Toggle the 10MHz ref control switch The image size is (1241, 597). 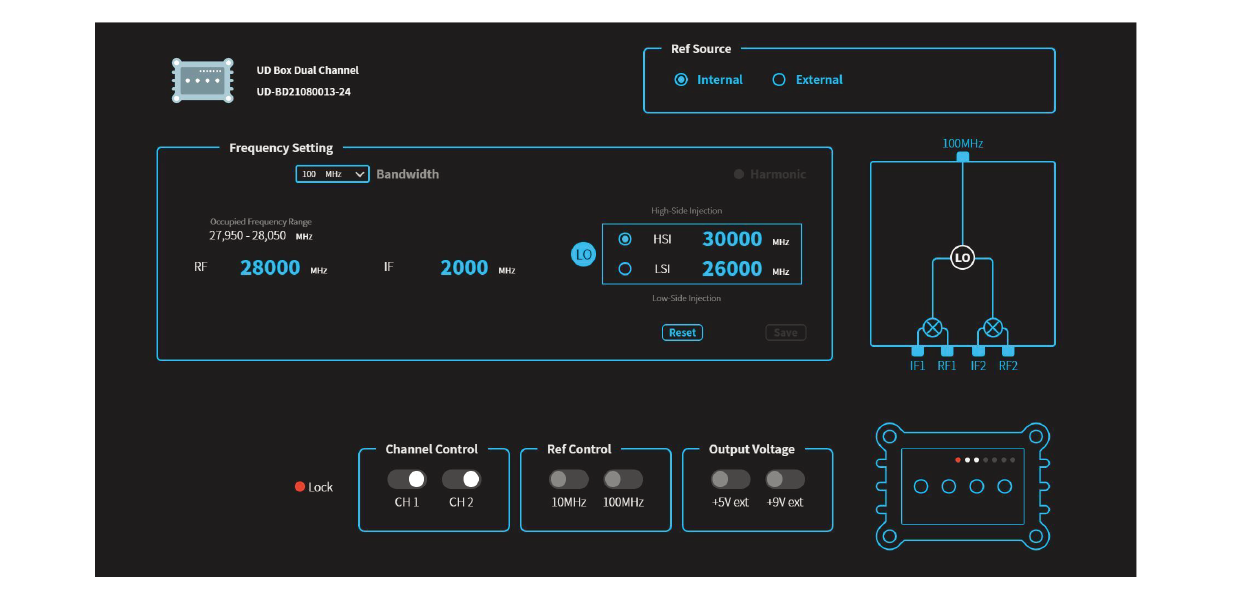568,479
